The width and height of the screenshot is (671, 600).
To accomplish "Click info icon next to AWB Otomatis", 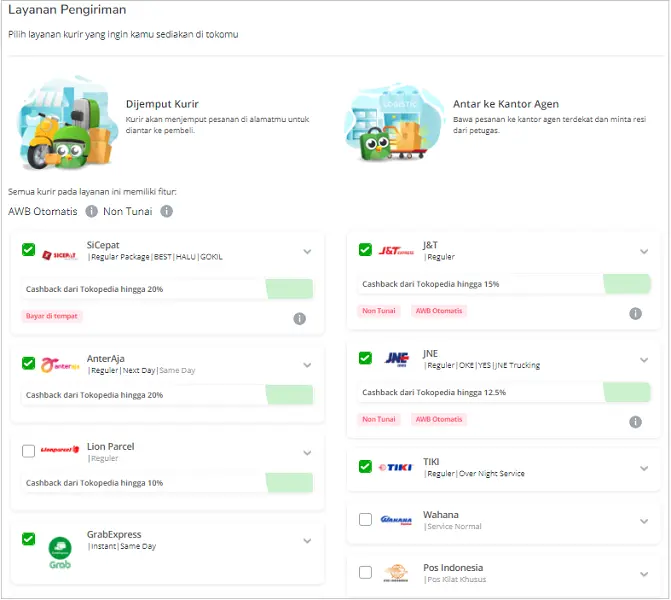I will (91, 211).
